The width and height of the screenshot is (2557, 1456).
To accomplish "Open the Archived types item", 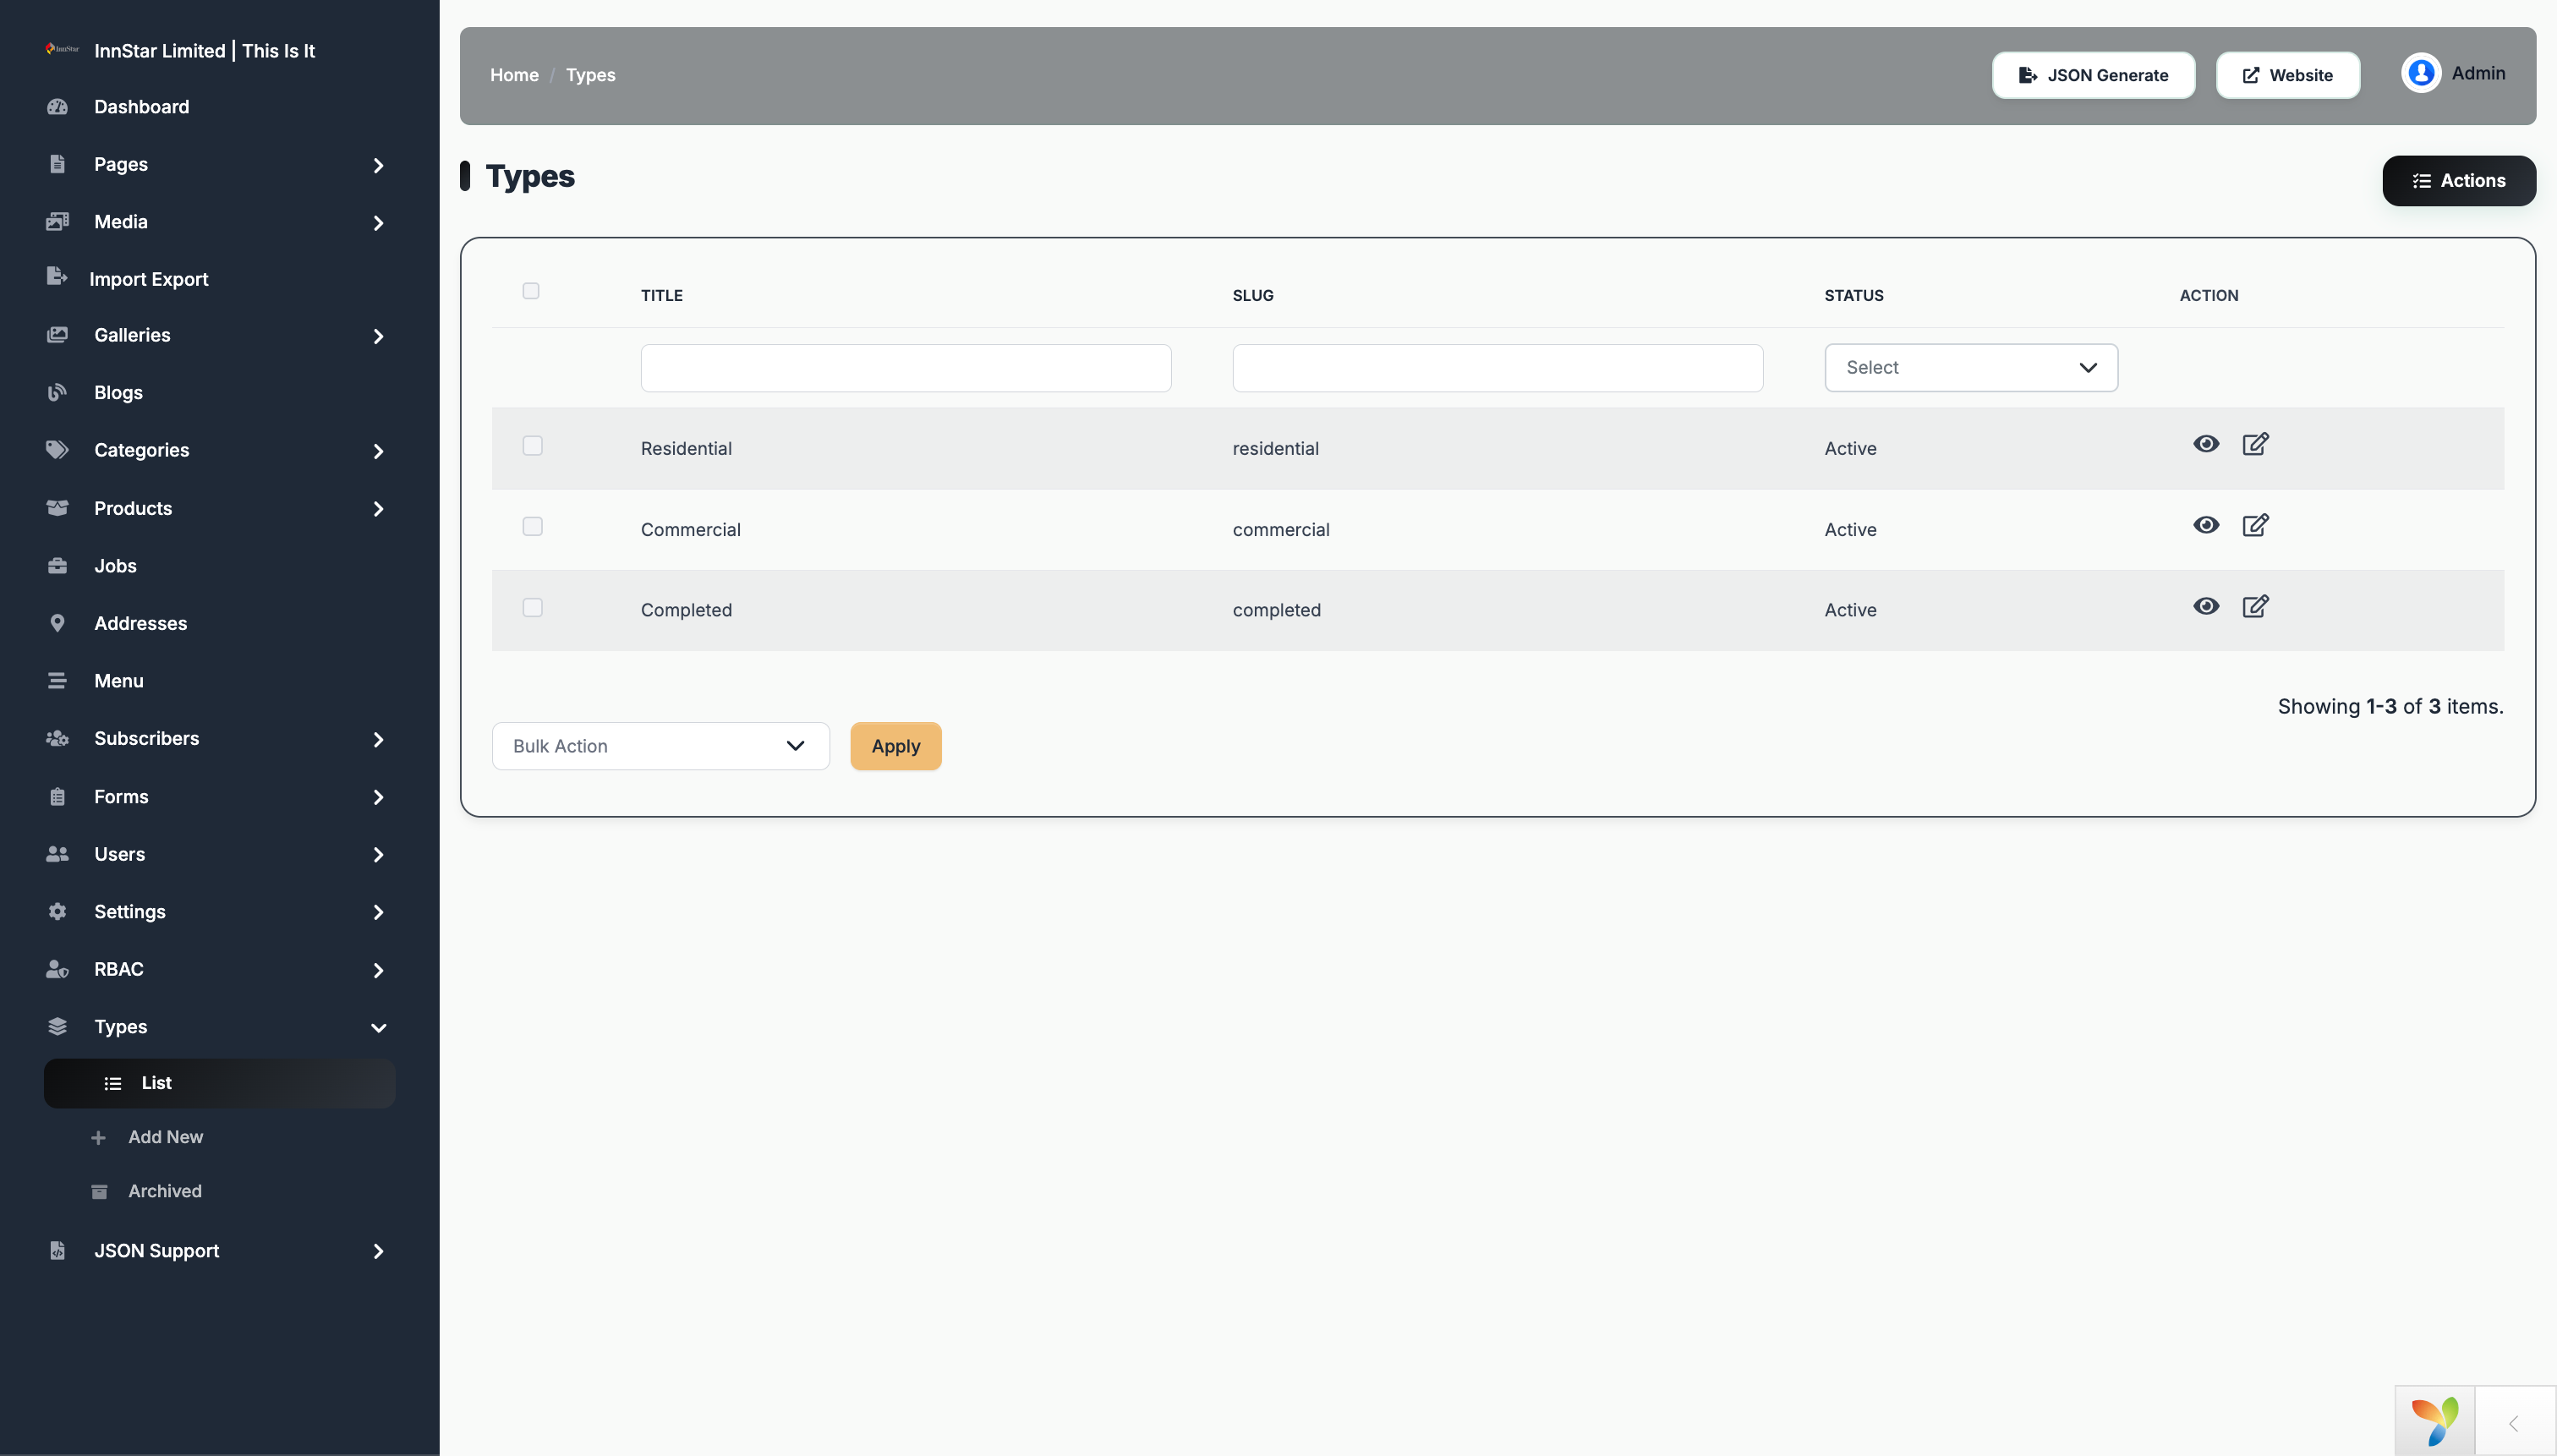I will 165,1191.
